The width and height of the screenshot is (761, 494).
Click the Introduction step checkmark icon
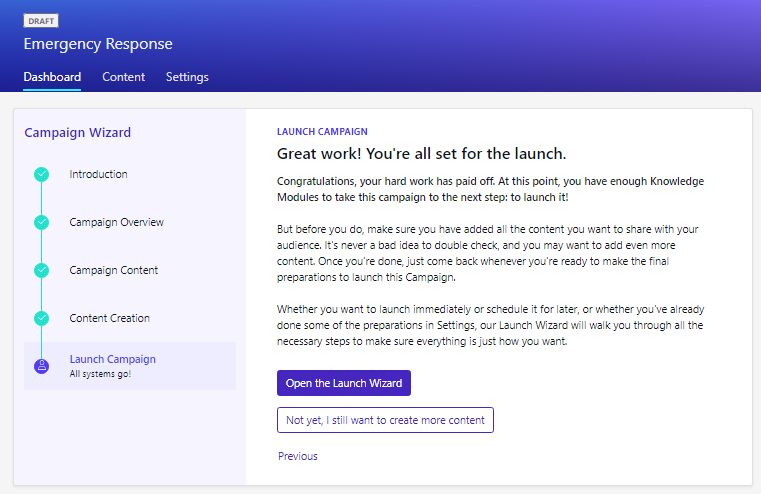[x=41, y=174]
